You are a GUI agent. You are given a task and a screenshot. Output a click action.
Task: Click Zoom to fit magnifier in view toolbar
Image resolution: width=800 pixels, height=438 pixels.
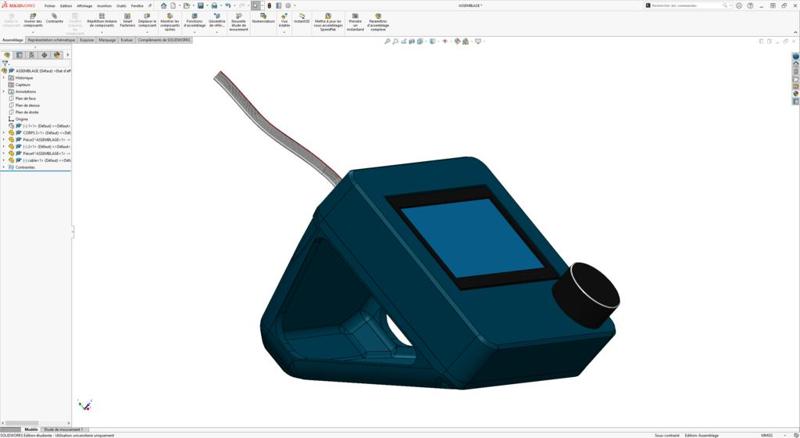click(x=387, y=41)
